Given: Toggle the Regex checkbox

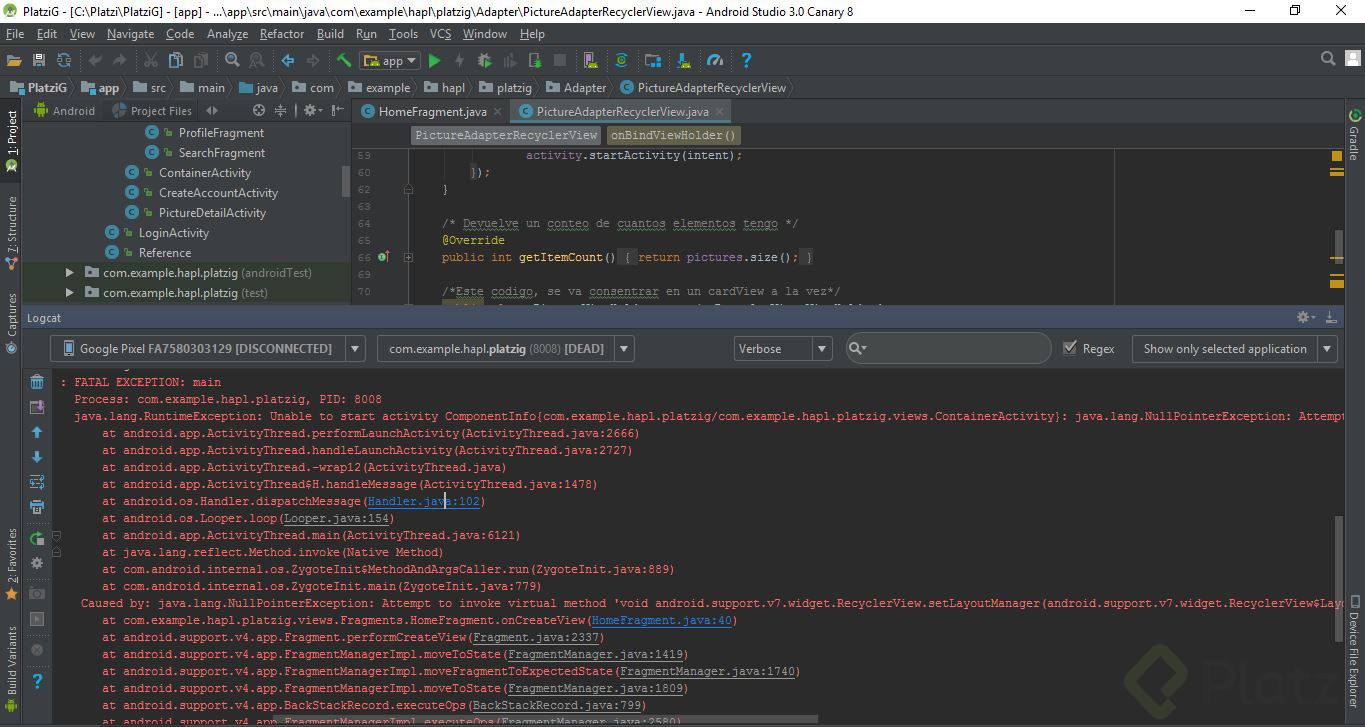Looking at the screenshot, I should (x=1070, y=348).
